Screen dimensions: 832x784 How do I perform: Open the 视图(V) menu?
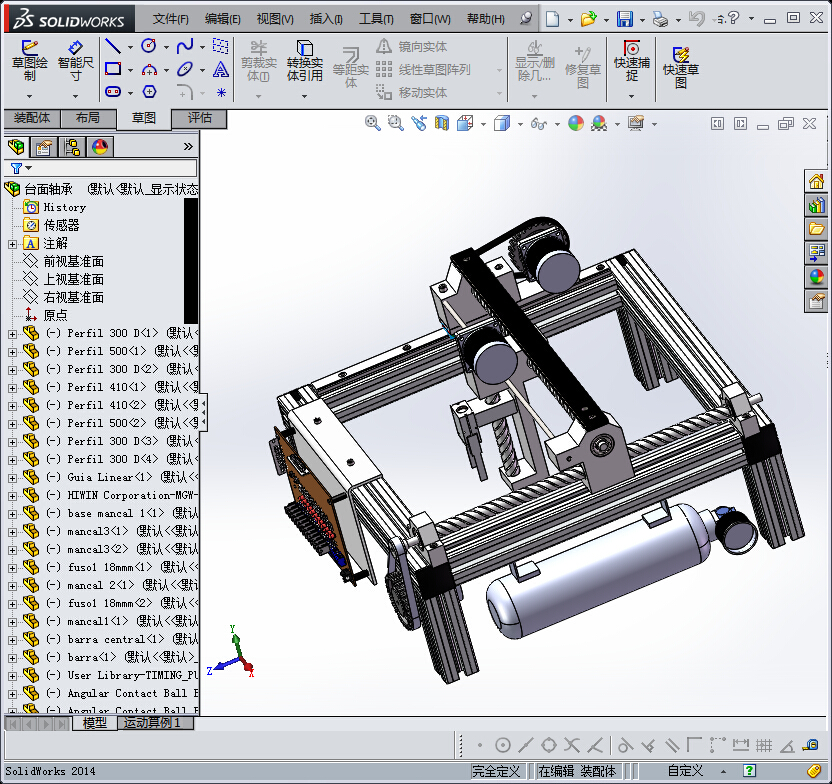275,19
